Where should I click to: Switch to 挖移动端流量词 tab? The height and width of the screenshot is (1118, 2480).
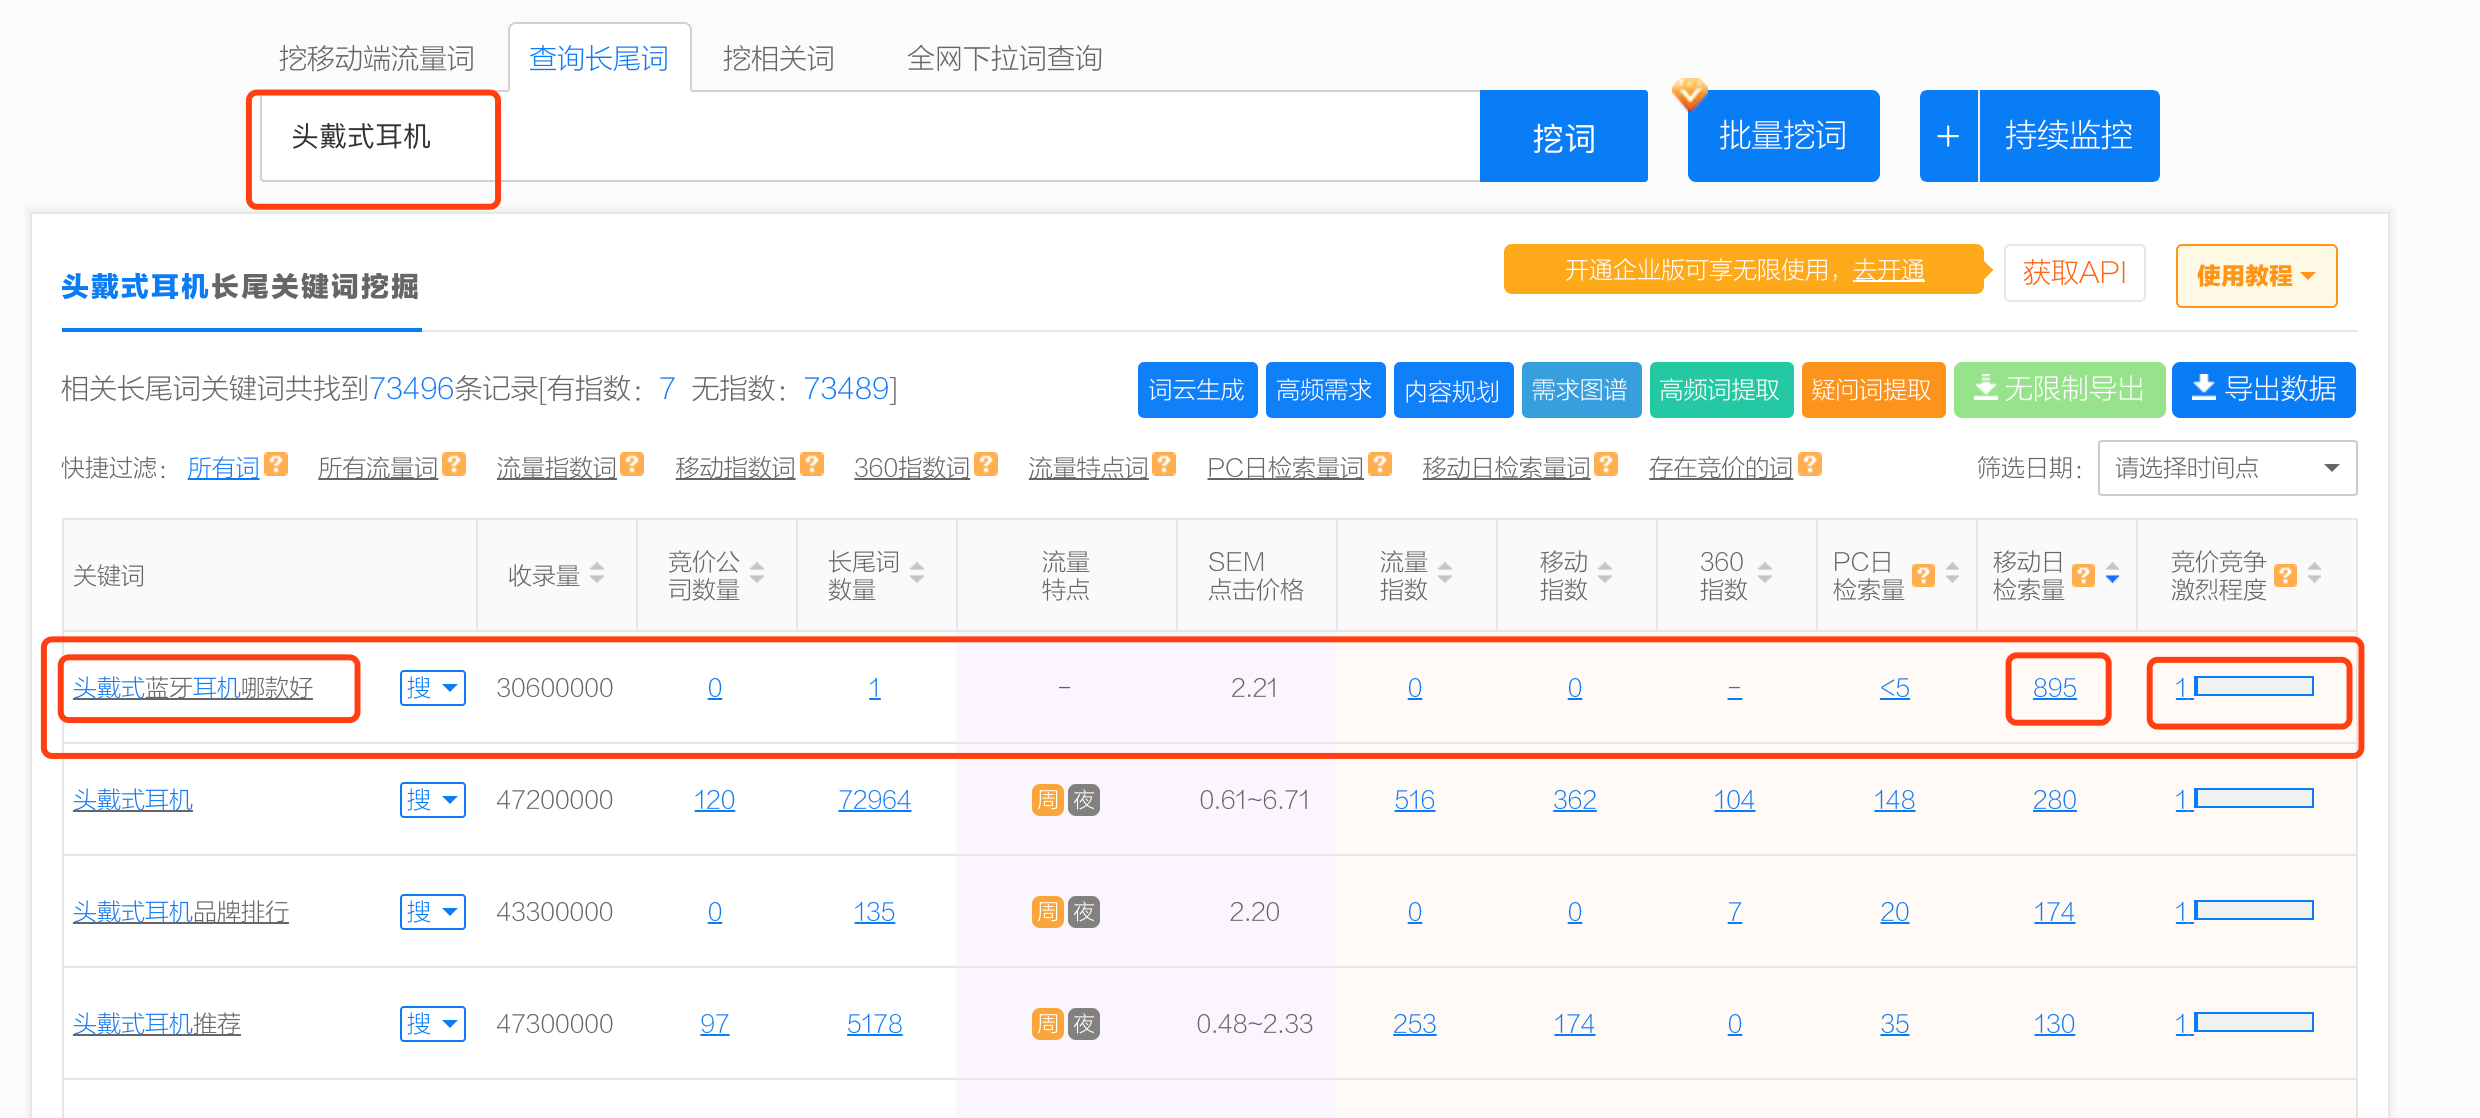pos(376,59)
